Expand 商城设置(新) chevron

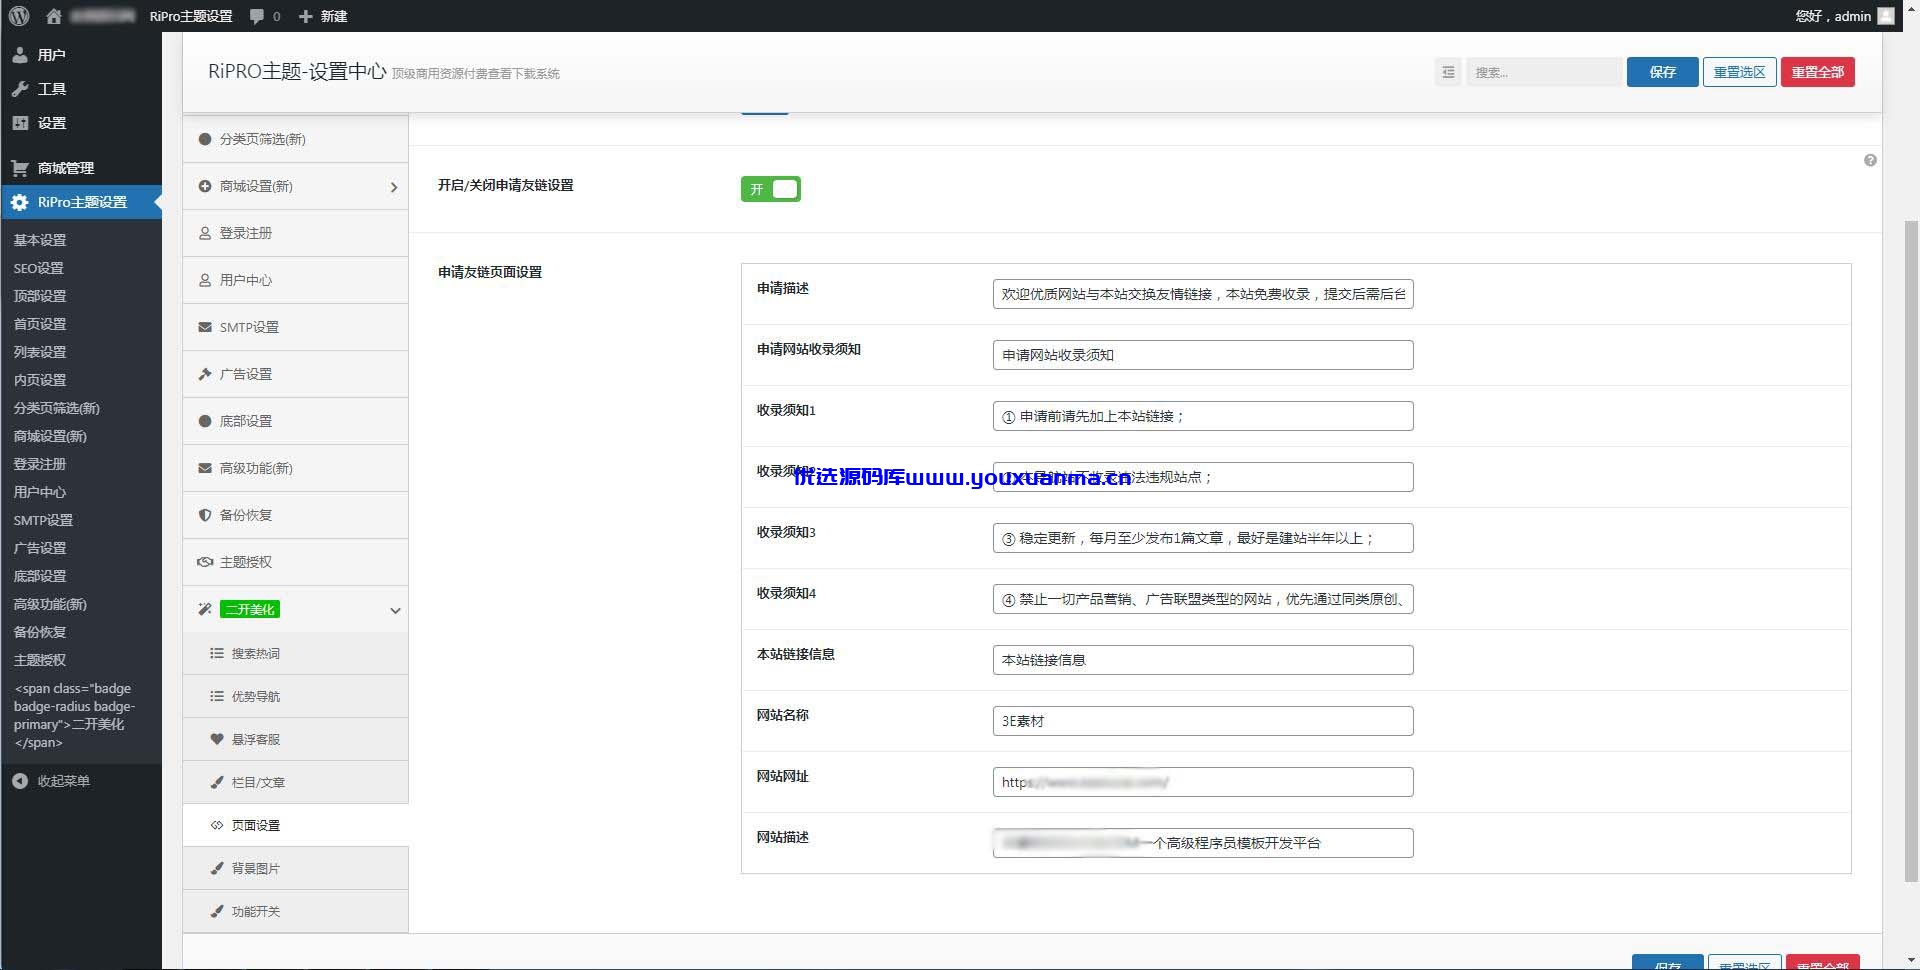pyautogui.click(x=394, y=187)
